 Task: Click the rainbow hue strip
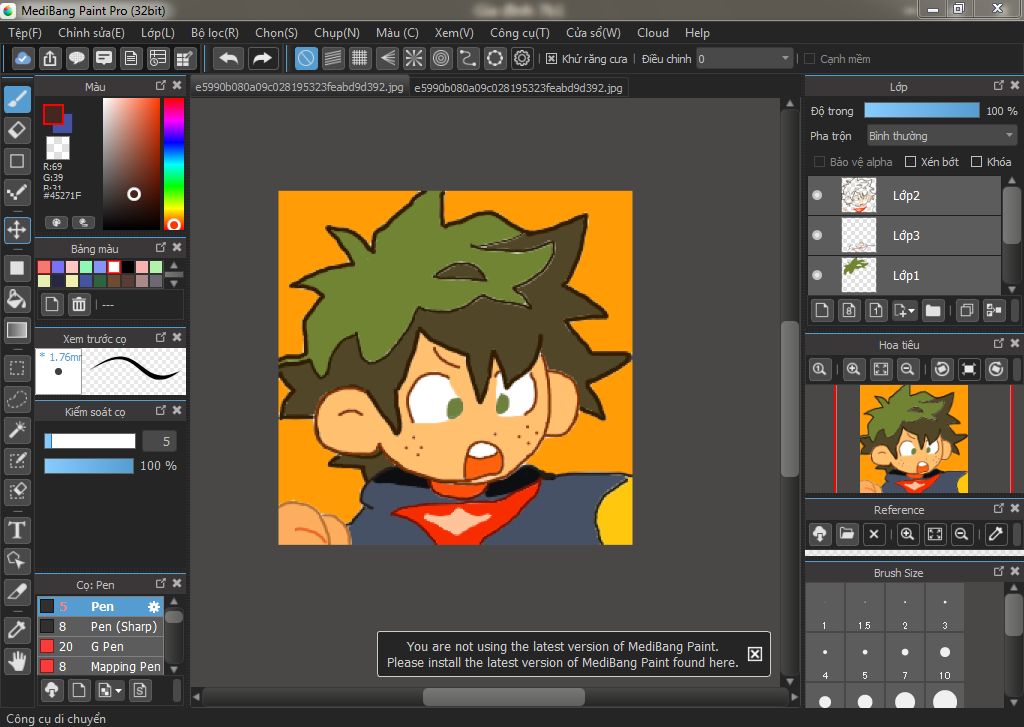click(x=174, y=163)
